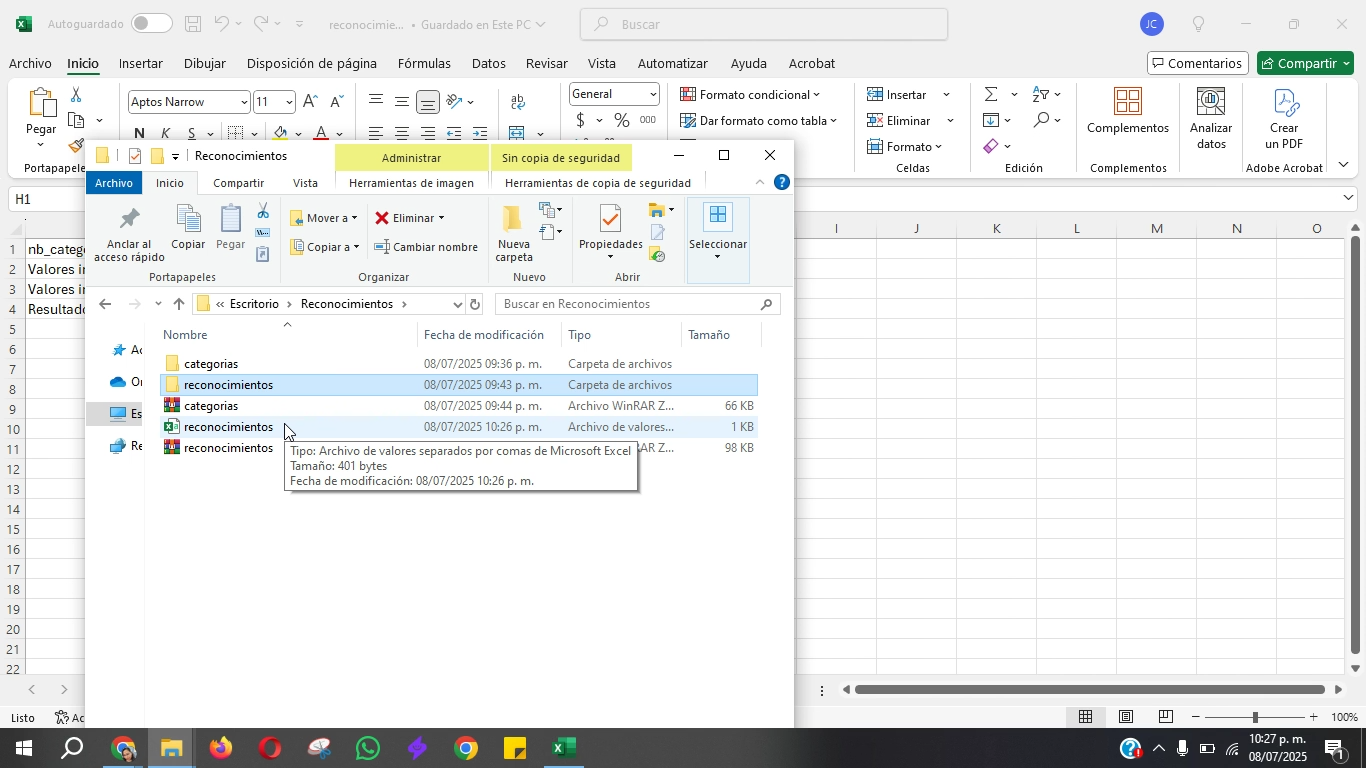Viewport: 1366px width, 768px height.
Task: Open Excel Datos tab
Action: click(488, 63)
